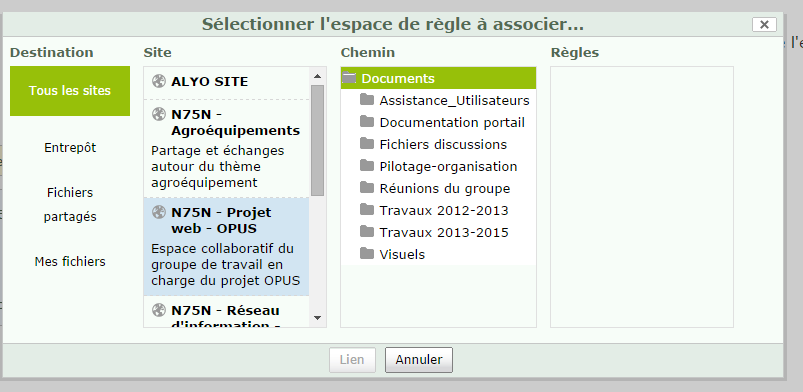Select the Travaux 2013-2015 folder
Viewport: 803px width, 392px height.
438,233
